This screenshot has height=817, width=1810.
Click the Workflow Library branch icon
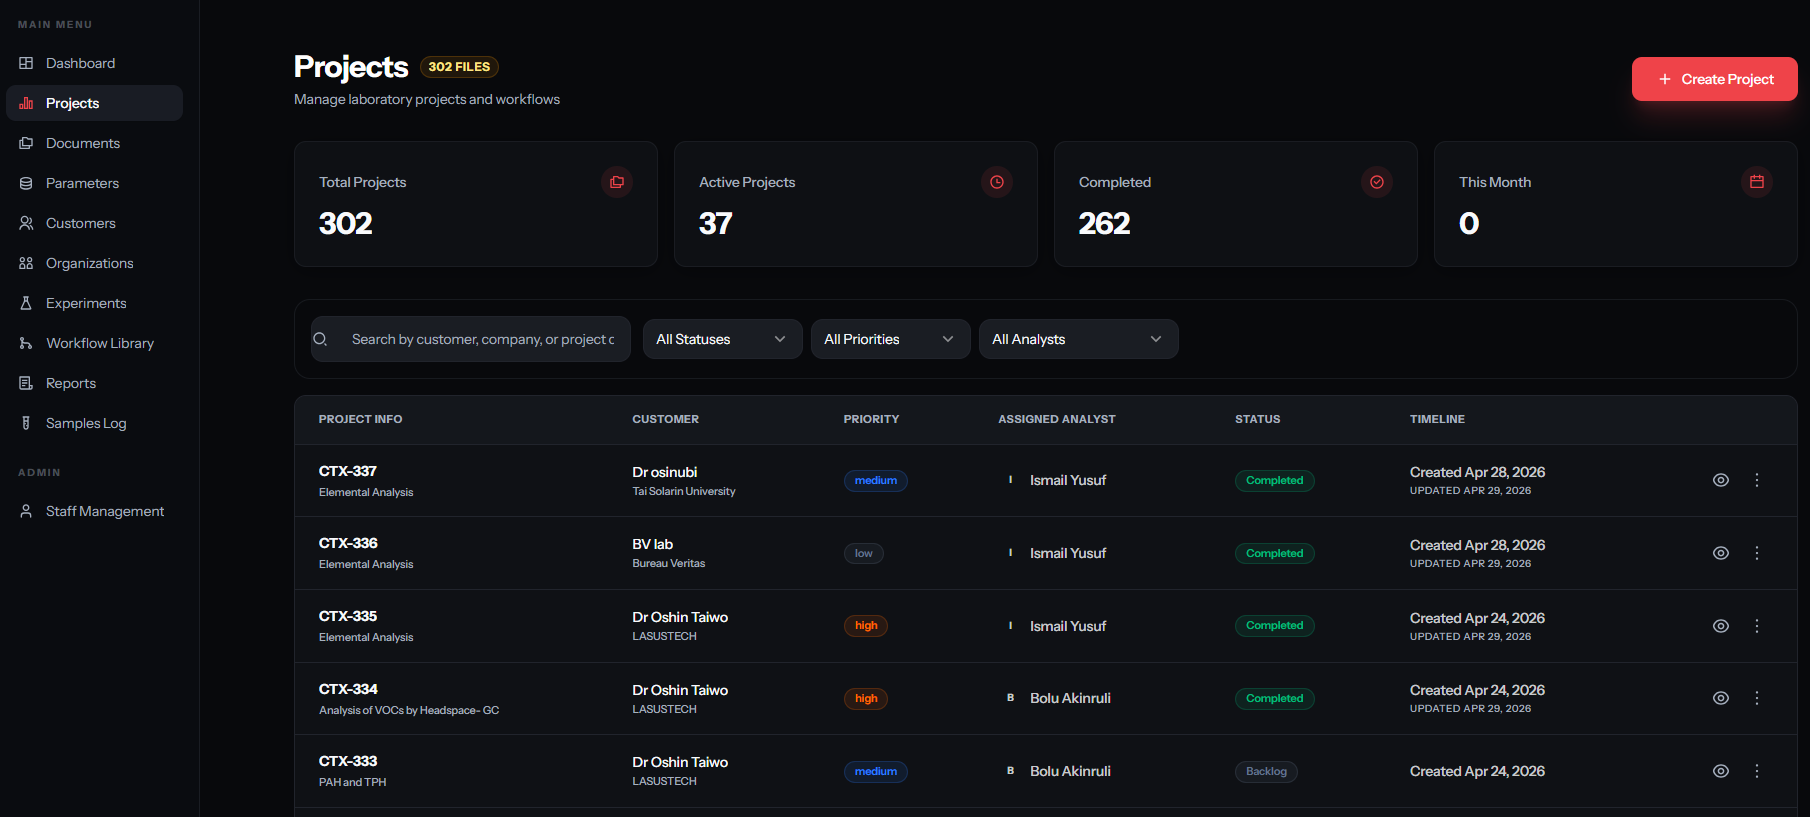pyautogui.click(x=26, y=343)
